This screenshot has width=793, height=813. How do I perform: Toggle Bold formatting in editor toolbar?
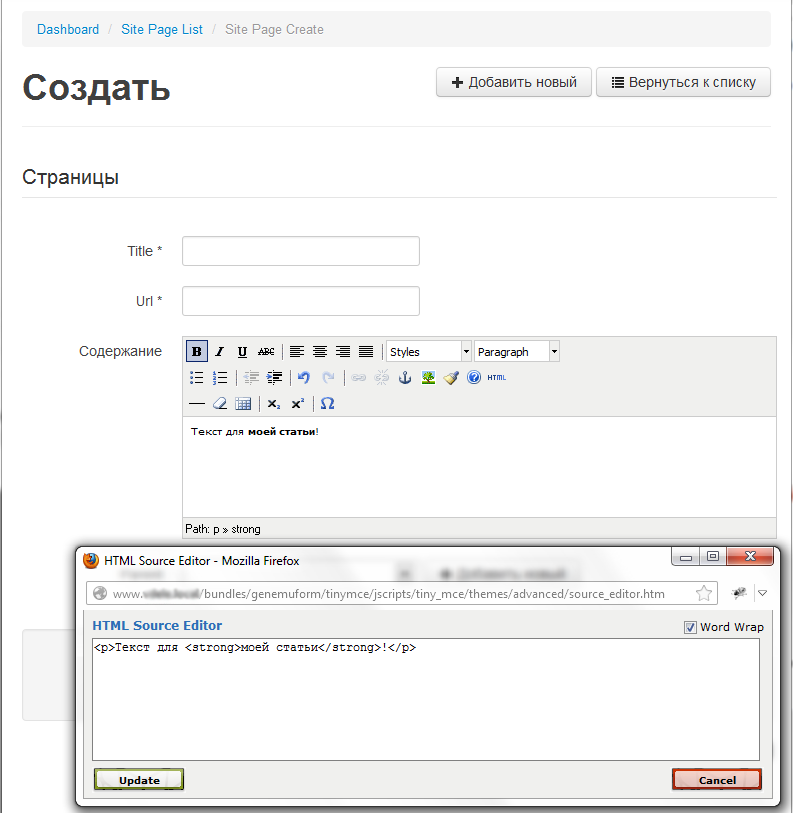point(197,352)
